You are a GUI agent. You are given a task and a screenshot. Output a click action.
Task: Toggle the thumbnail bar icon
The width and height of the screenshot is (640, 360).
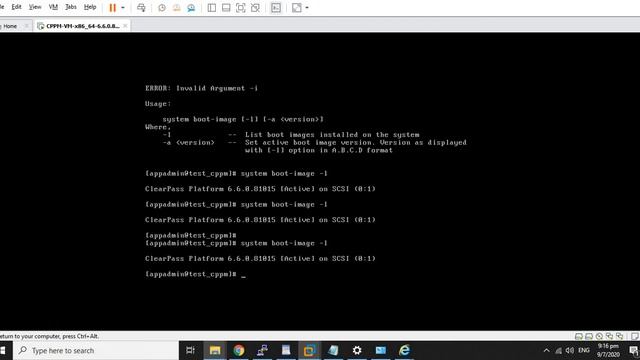coord(226,8)
